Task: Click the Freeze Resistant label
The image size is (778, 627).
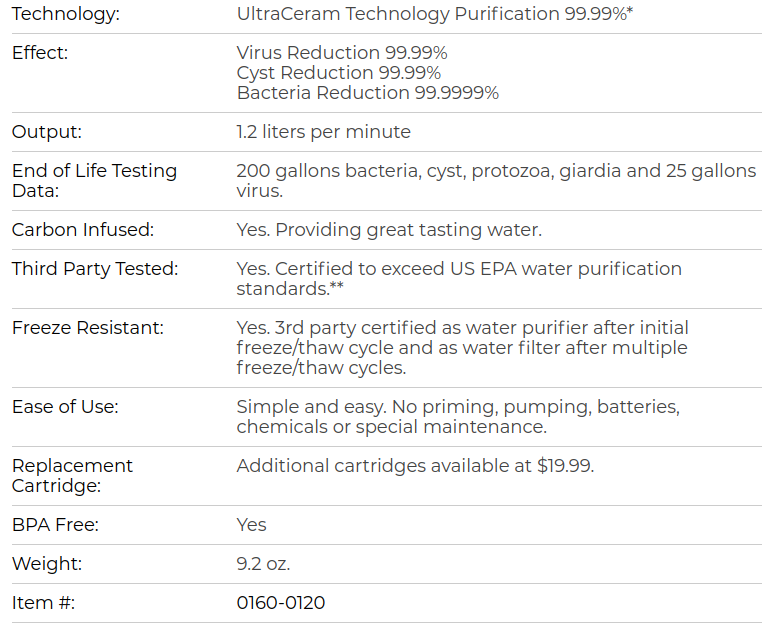Action: [88, 328]
